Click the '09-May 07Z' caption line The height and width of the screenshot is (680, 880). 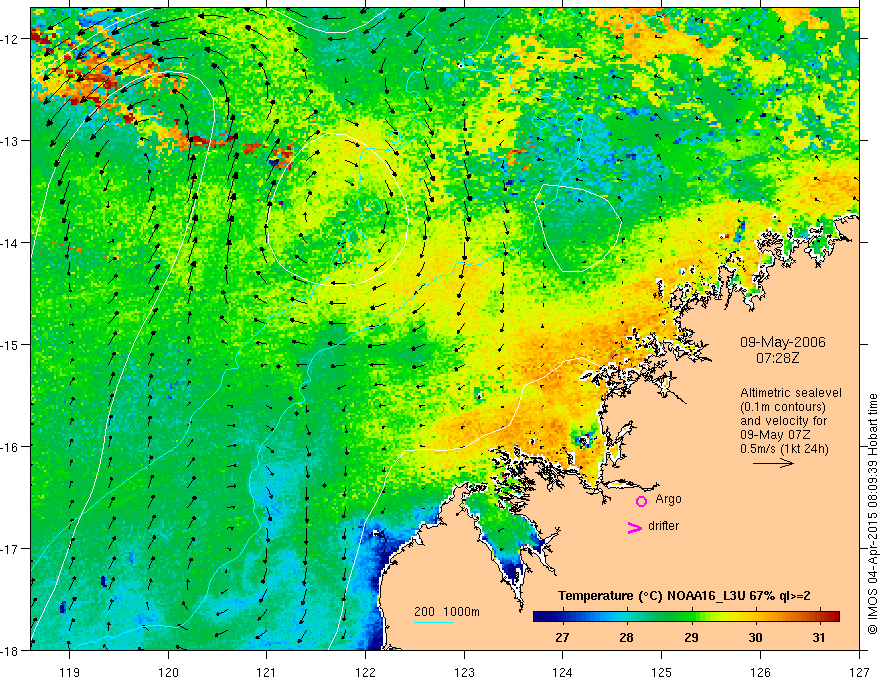pyautogui.click(x=774, y=435)
